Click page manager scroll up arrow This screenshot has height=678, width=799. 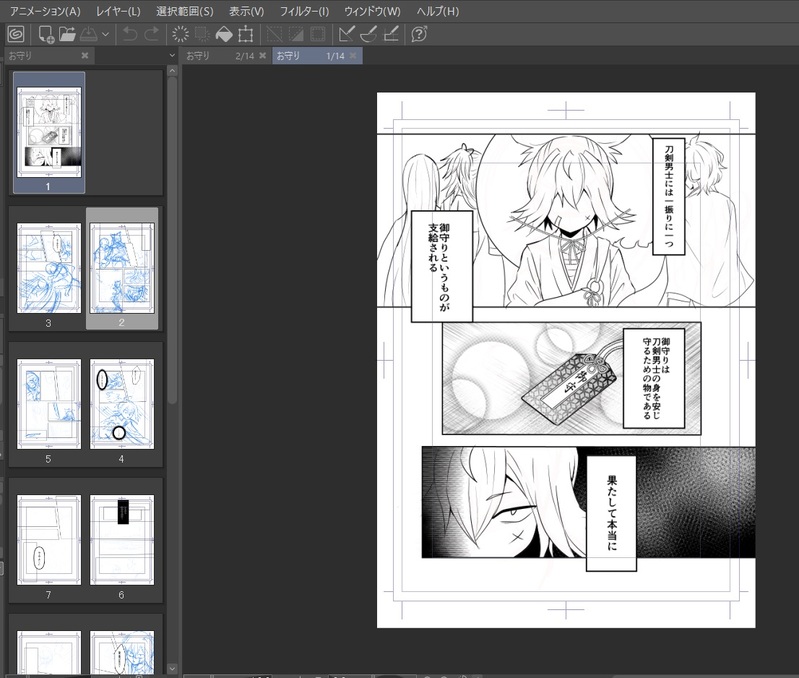pyautogui.click(x=172, y=71)
